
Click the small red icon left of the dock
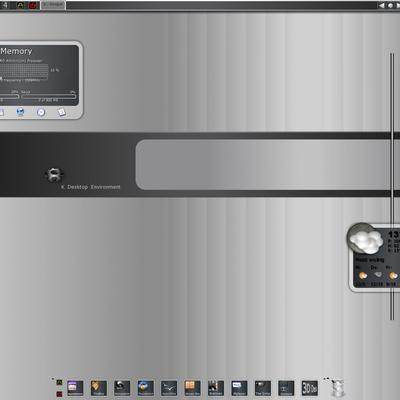click(59, 394)
